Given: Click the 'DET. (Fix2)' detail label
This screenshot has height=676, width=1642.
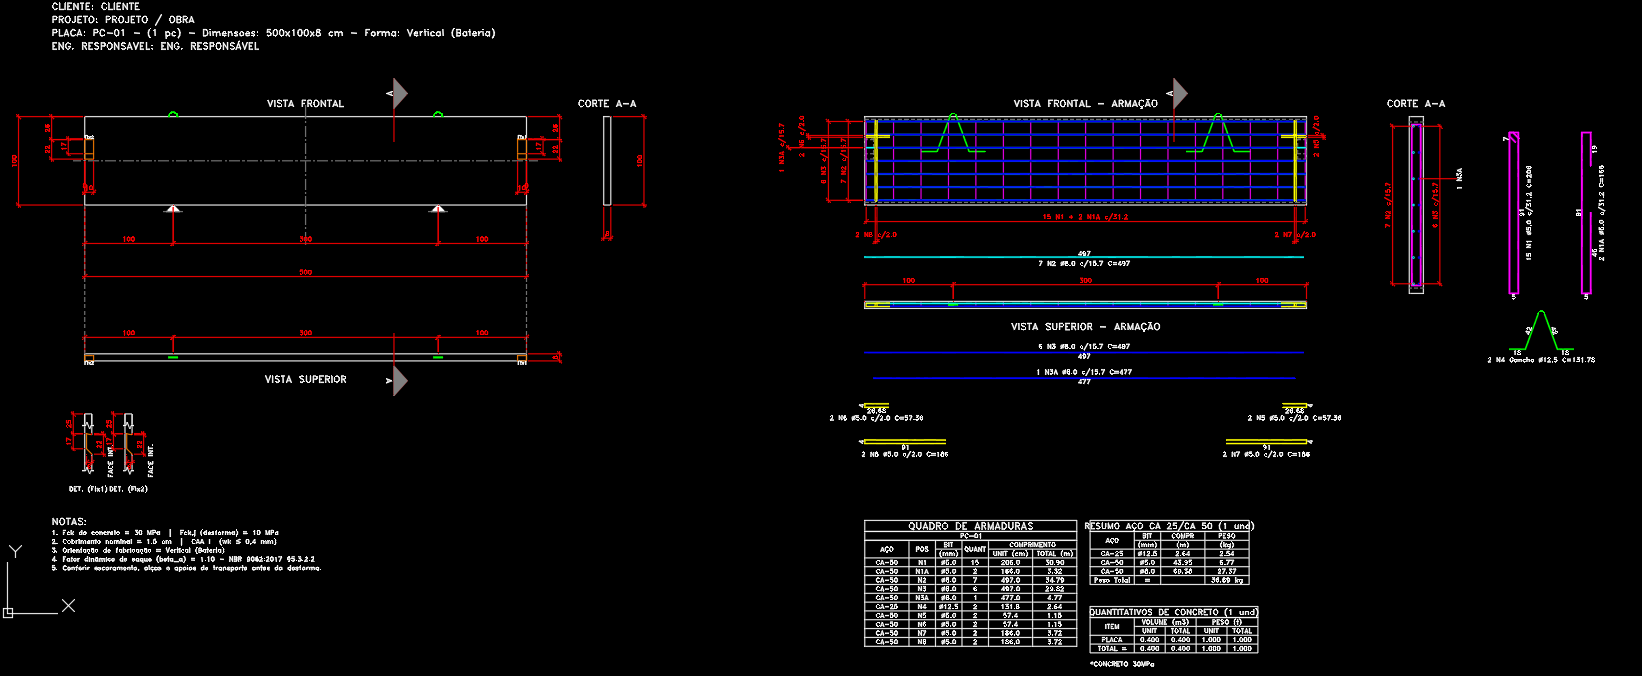Looking at the screenshot, I should [x=128, y=489].
